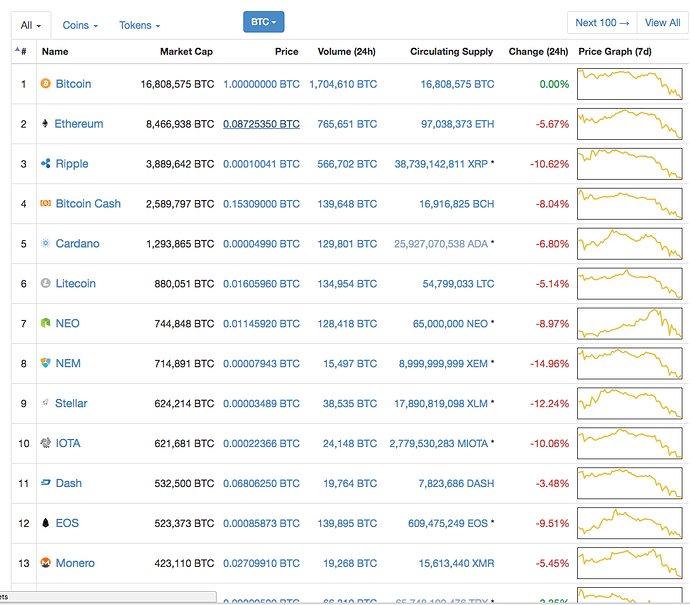Click the Bitcoin coin logo icon
Viewport: 690px width, 605px height.
[45, 84]
